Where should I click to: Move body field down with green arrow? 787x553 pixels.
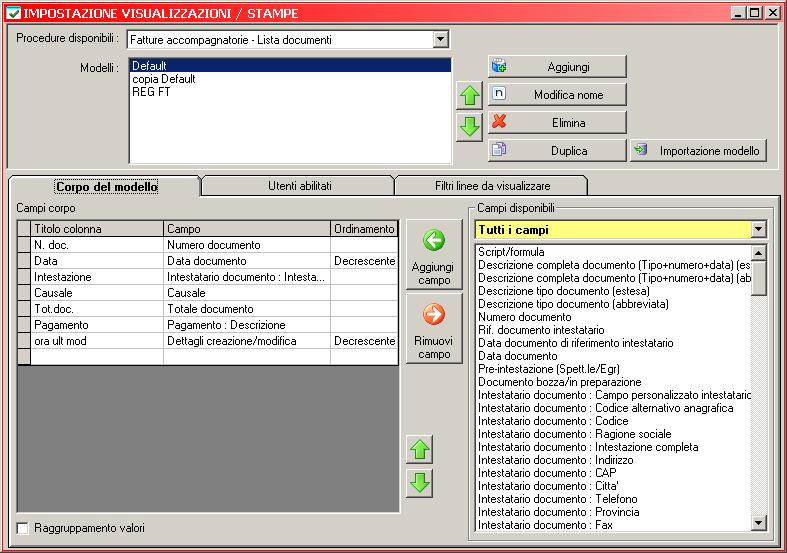420,483
